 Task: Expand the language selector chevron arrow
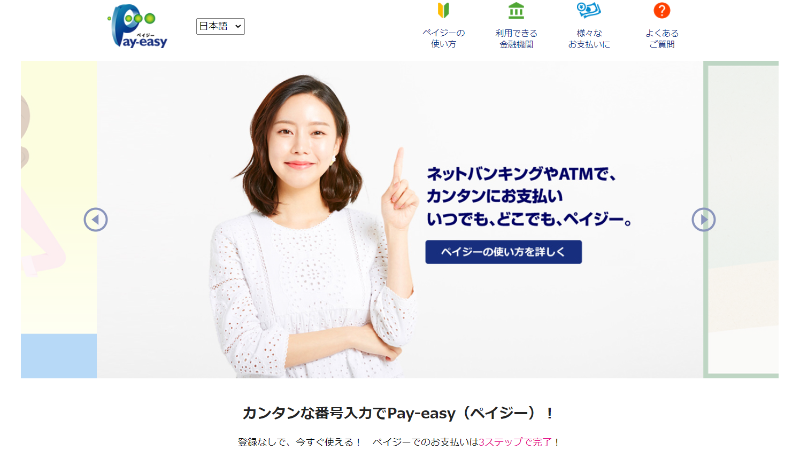point(238,26)
